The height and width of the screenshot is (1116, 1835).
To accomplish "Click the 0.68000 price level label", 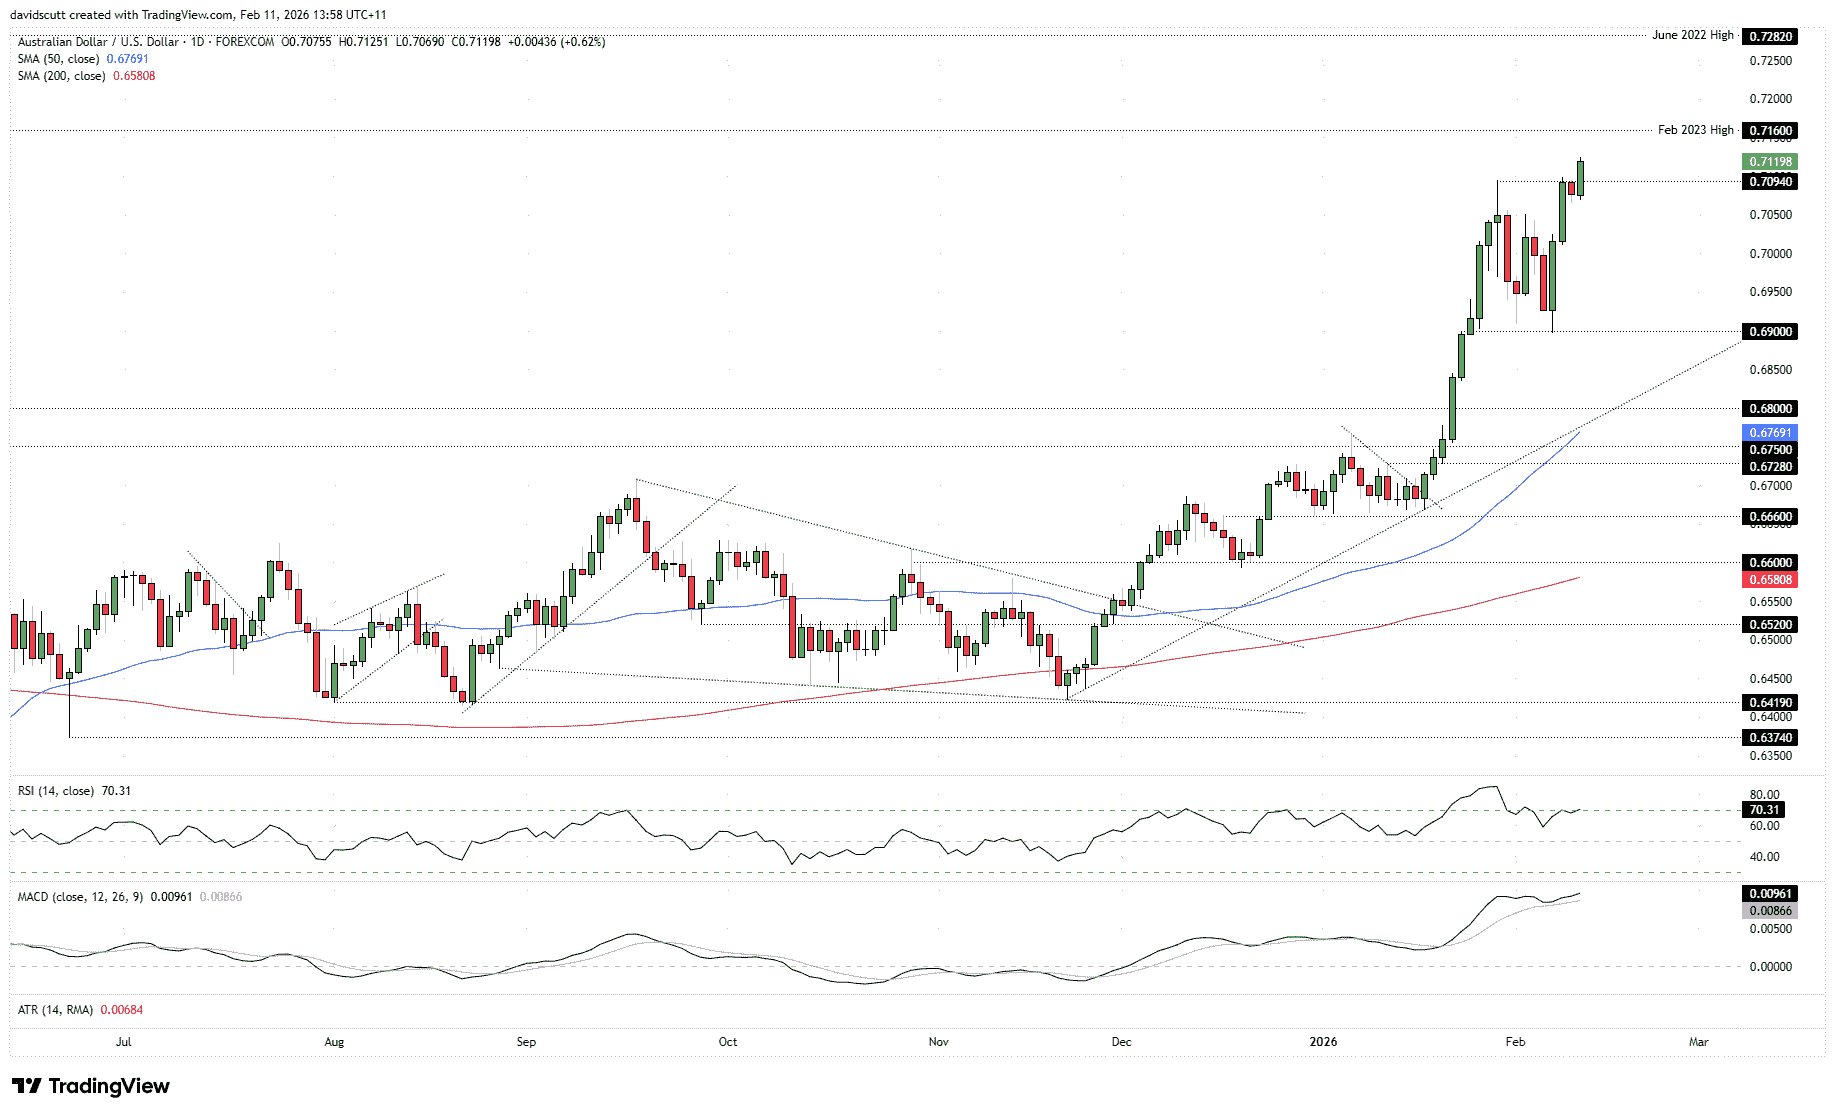I will pos(1770,409).
